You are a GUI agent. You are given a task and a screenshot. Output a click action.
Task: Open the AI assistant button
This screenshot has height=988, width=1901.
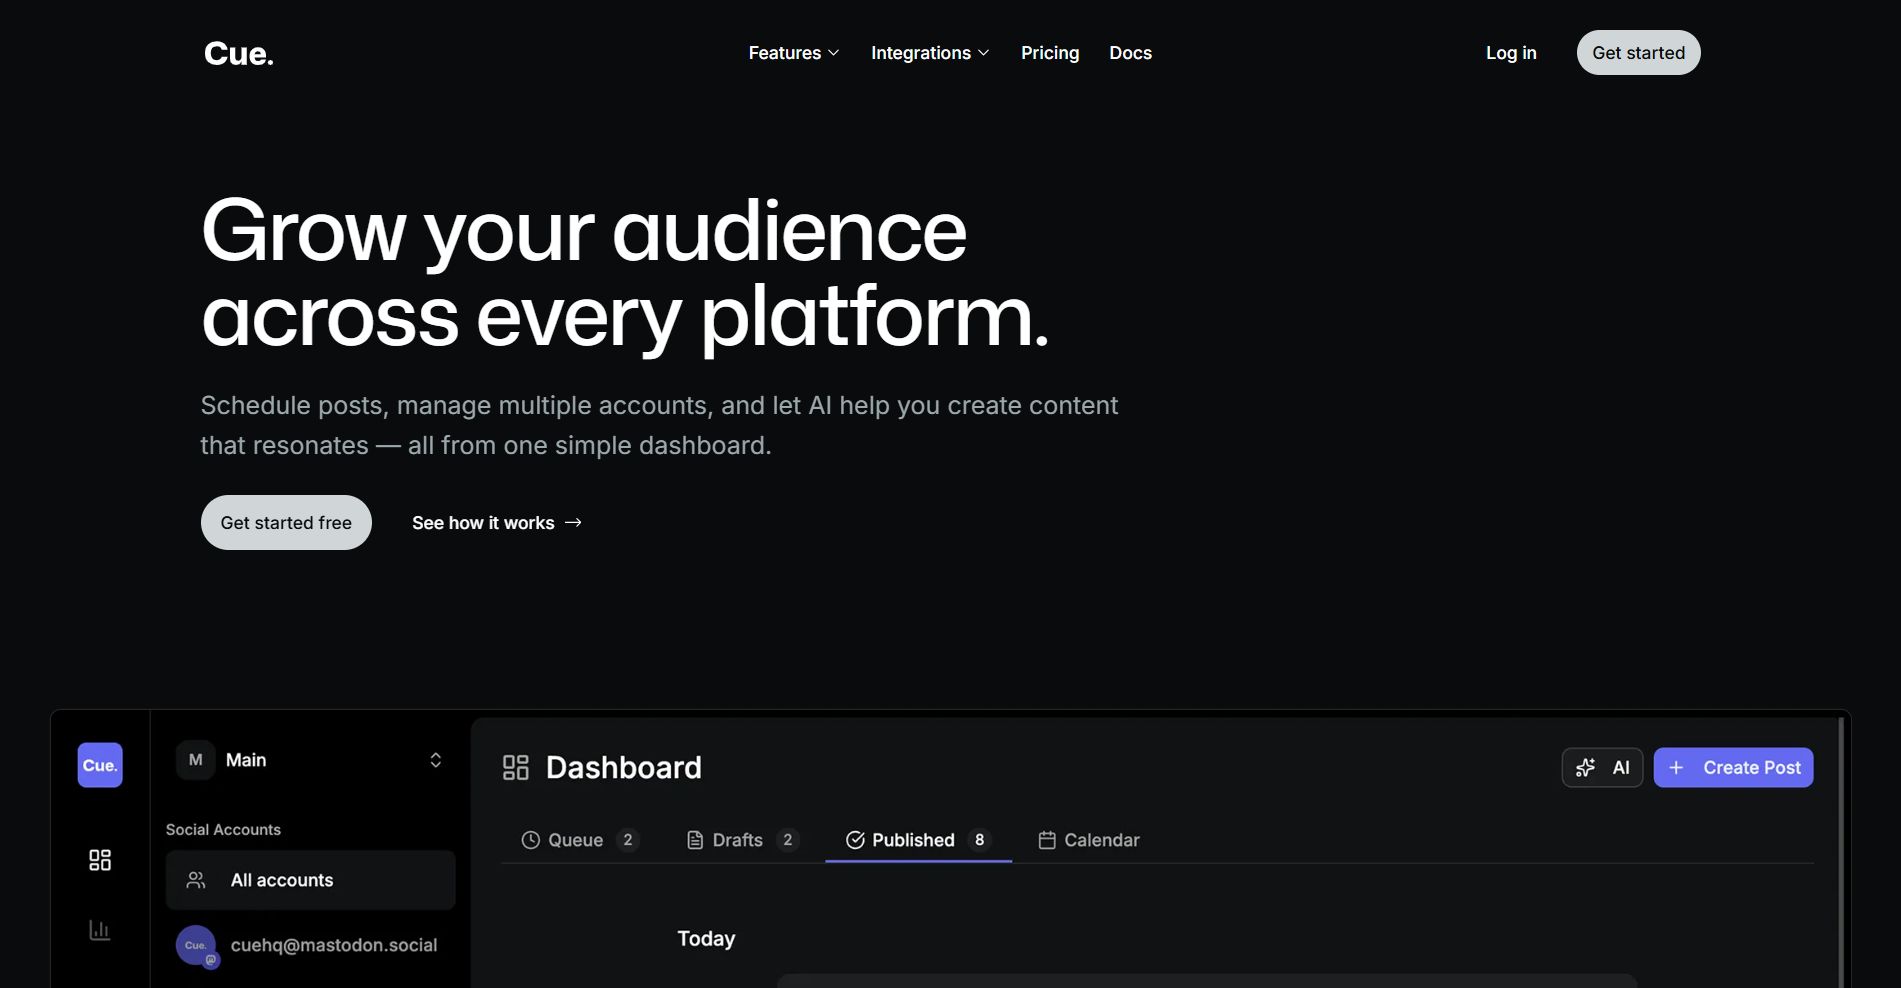click(1602, 767)
